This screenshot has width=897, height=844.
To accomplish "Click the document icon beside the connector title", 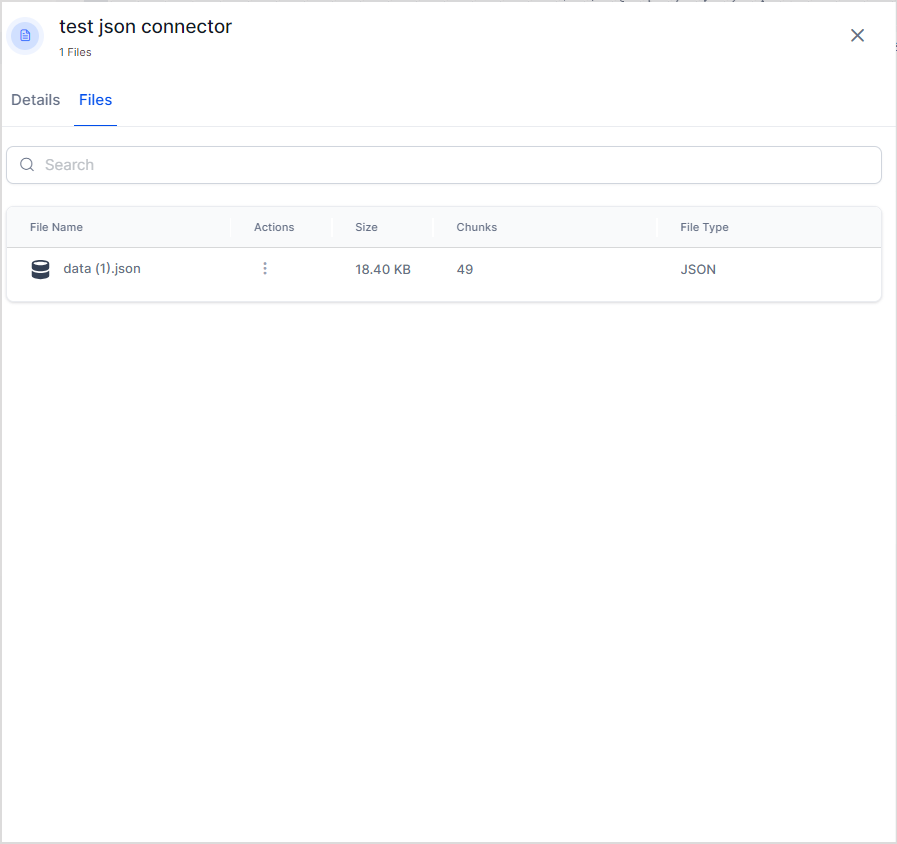I will (x=25, y=36).
